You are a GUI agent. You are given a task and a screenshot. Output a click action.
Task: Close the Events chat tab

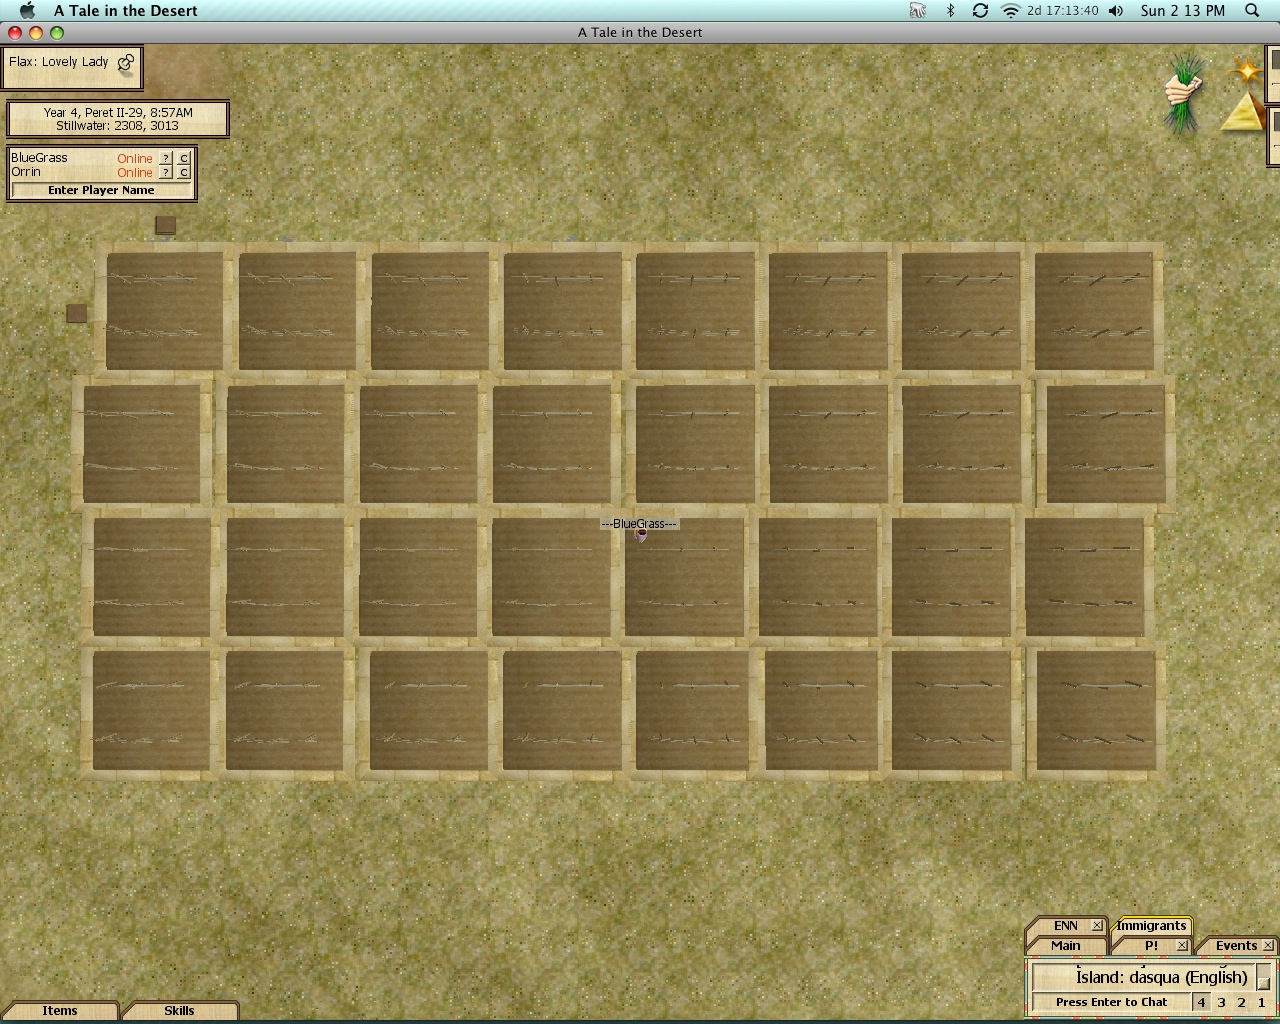point(1268,945)
